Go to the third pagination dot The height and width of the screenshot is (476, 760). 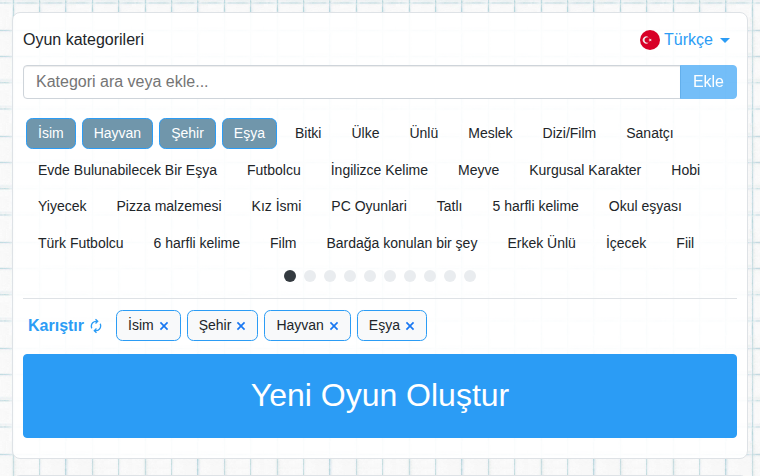pyautogui.click(x=330, y=276)
